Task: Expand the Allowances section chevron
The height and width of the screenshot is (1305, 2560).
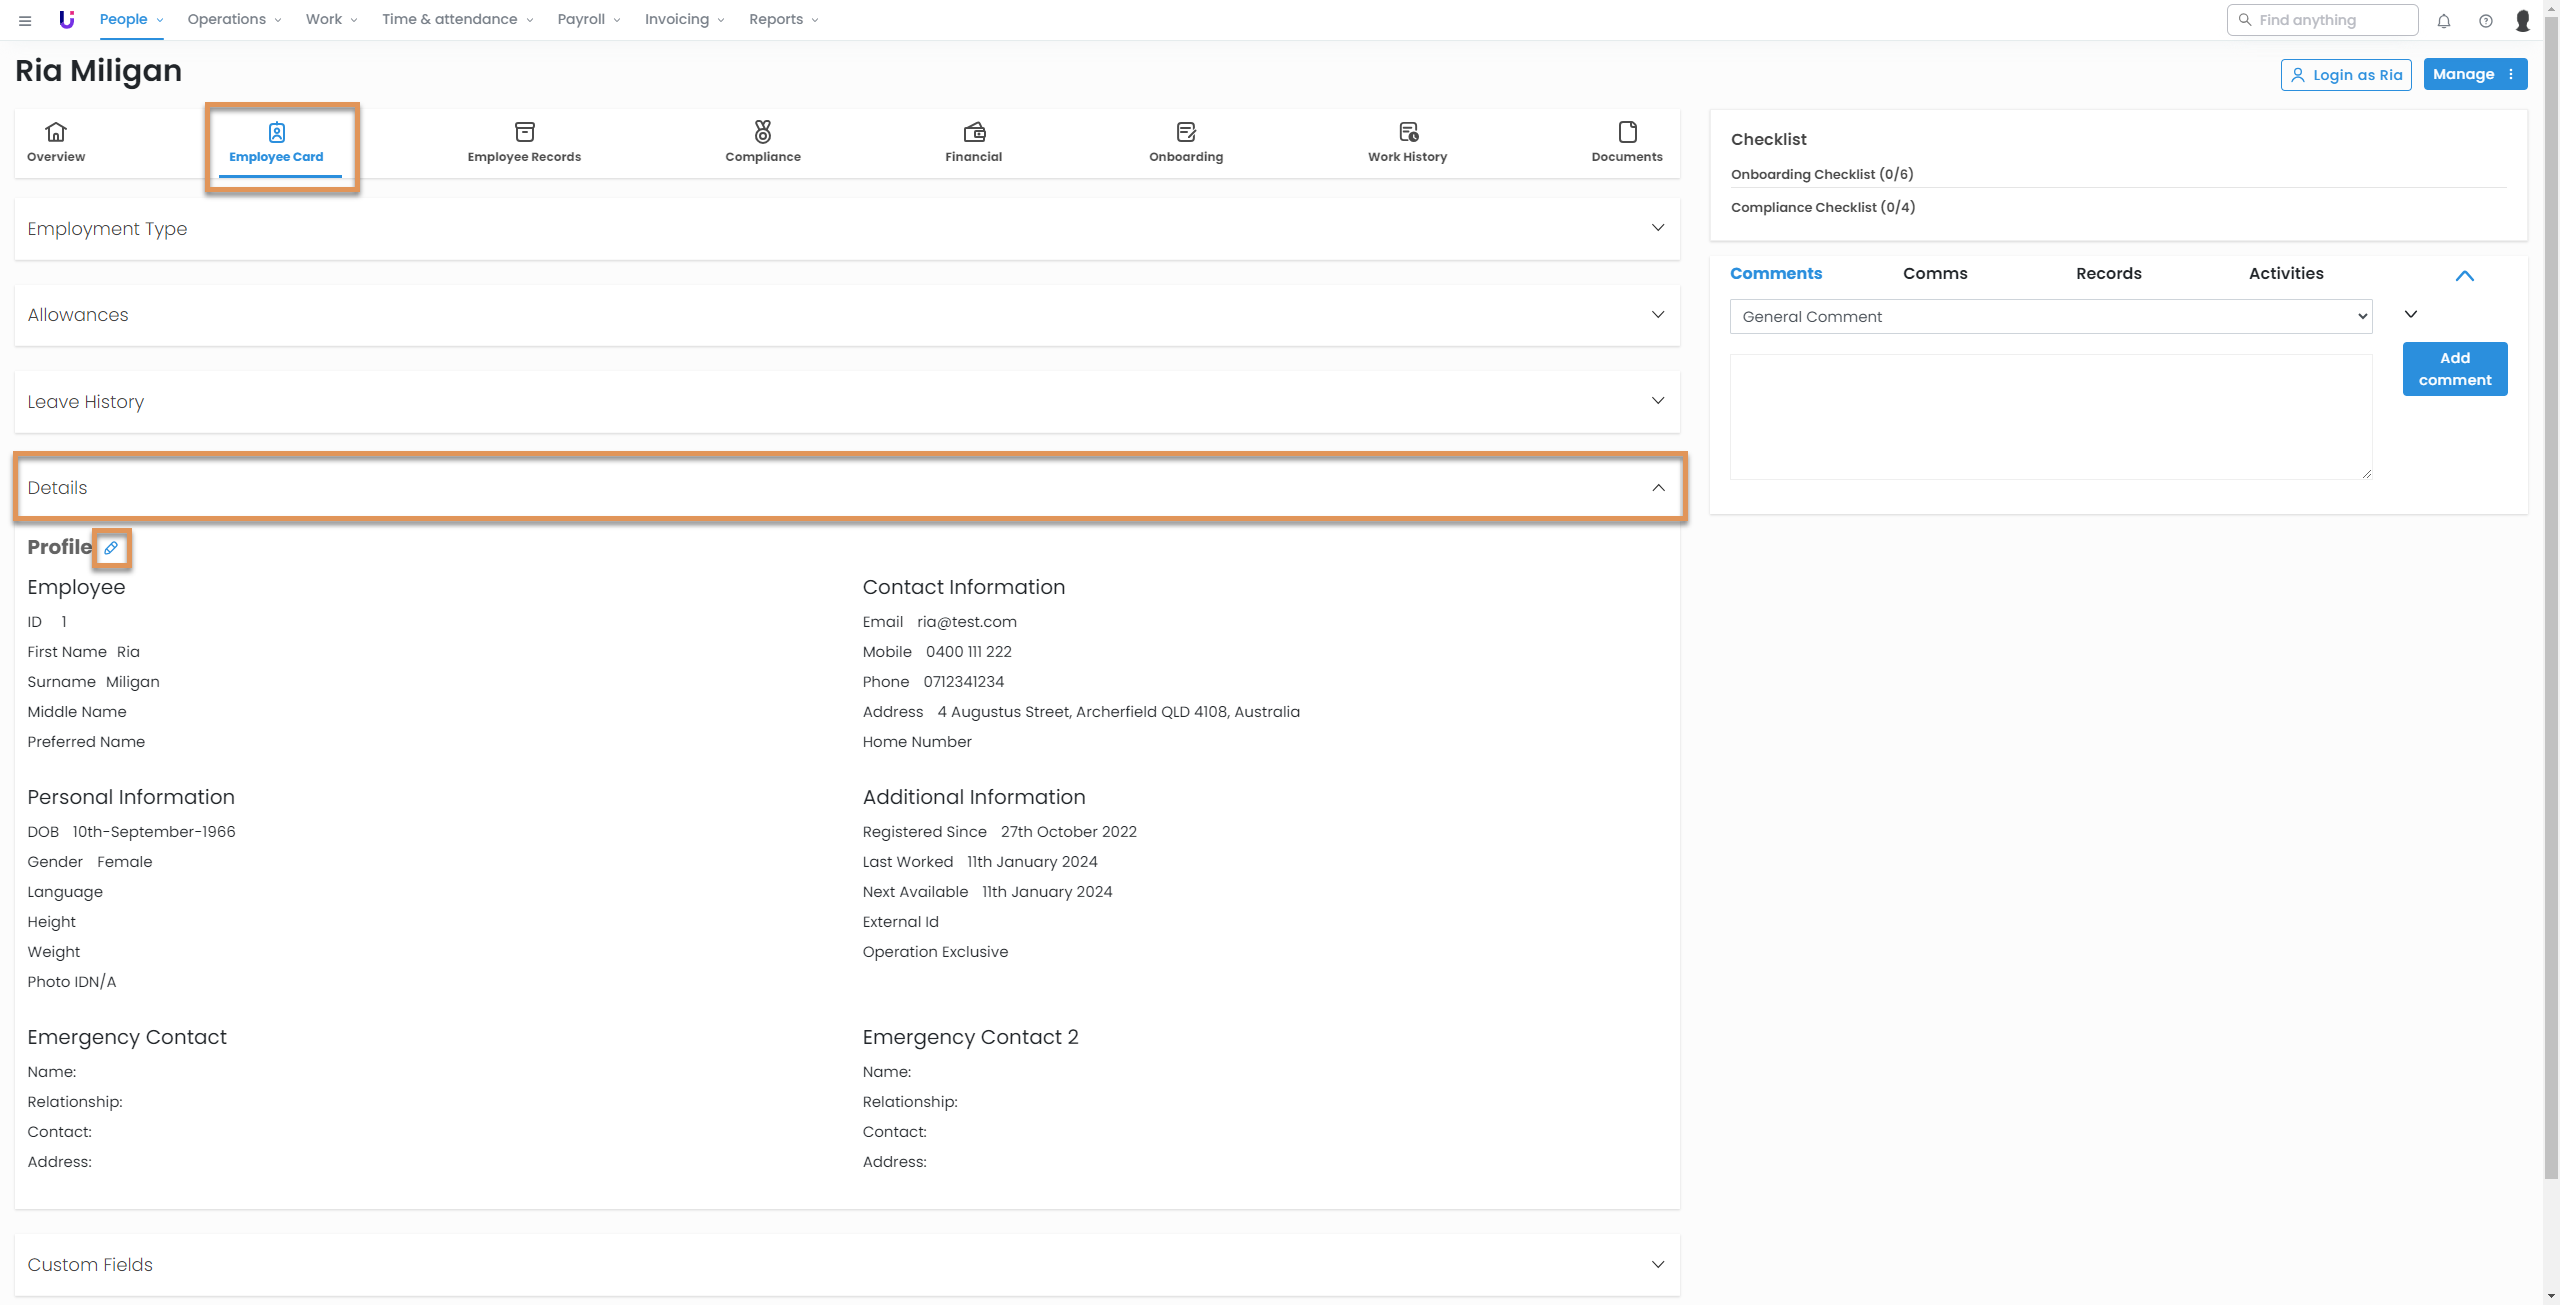Action: [x=1657, y=315]
